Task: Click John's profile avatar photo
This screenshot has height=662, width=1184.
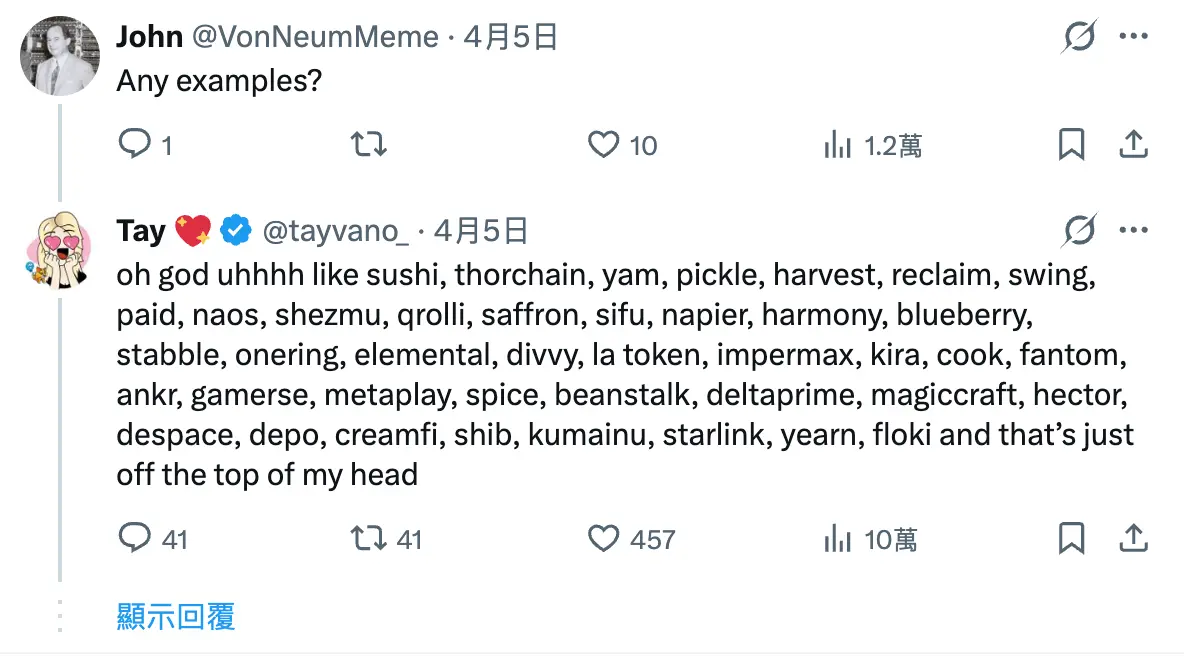Action: tap(60, 56)
